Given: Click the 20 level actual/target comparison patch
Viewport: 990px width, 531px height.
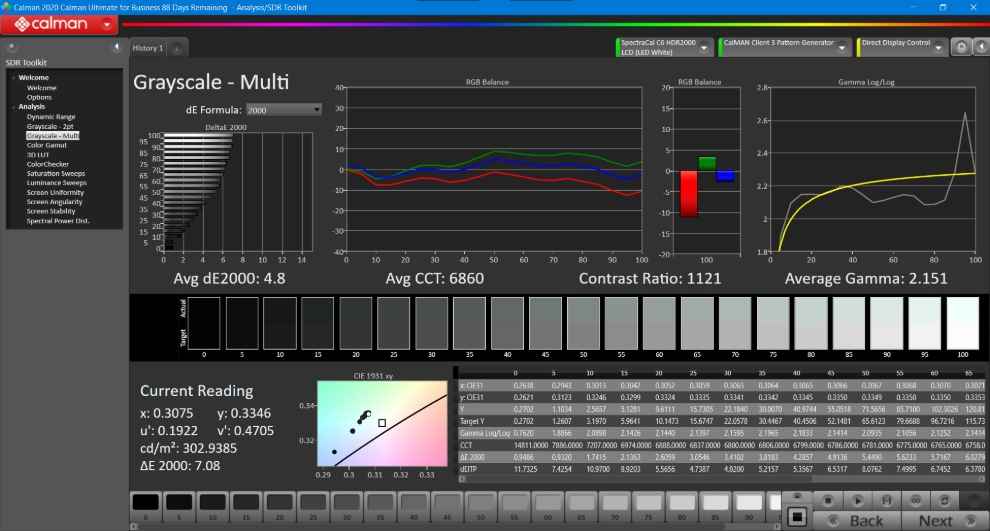Looking at the screenshot, I should 355,323.
